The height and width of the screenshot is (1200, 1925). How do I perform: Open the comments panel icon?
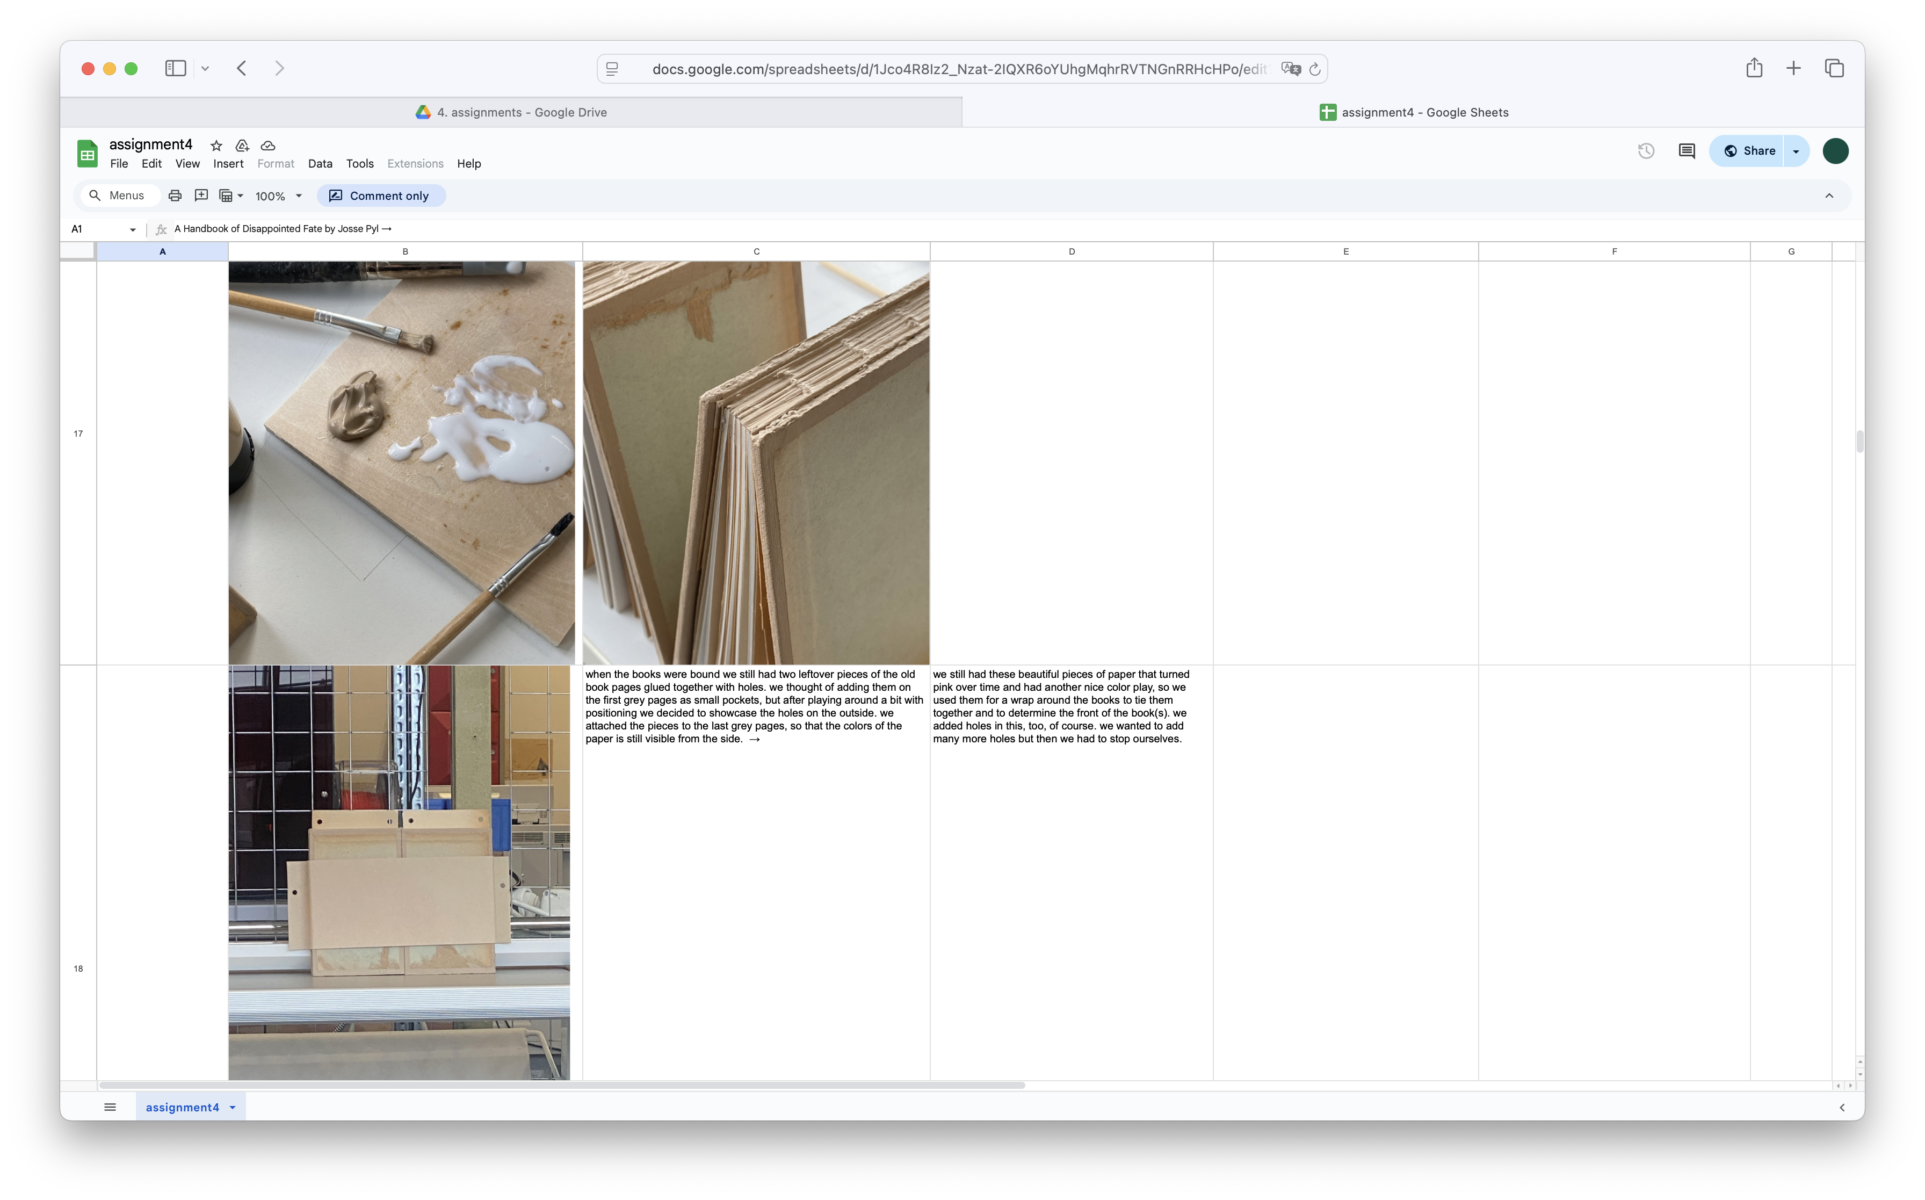click(x=1687, y=151)
